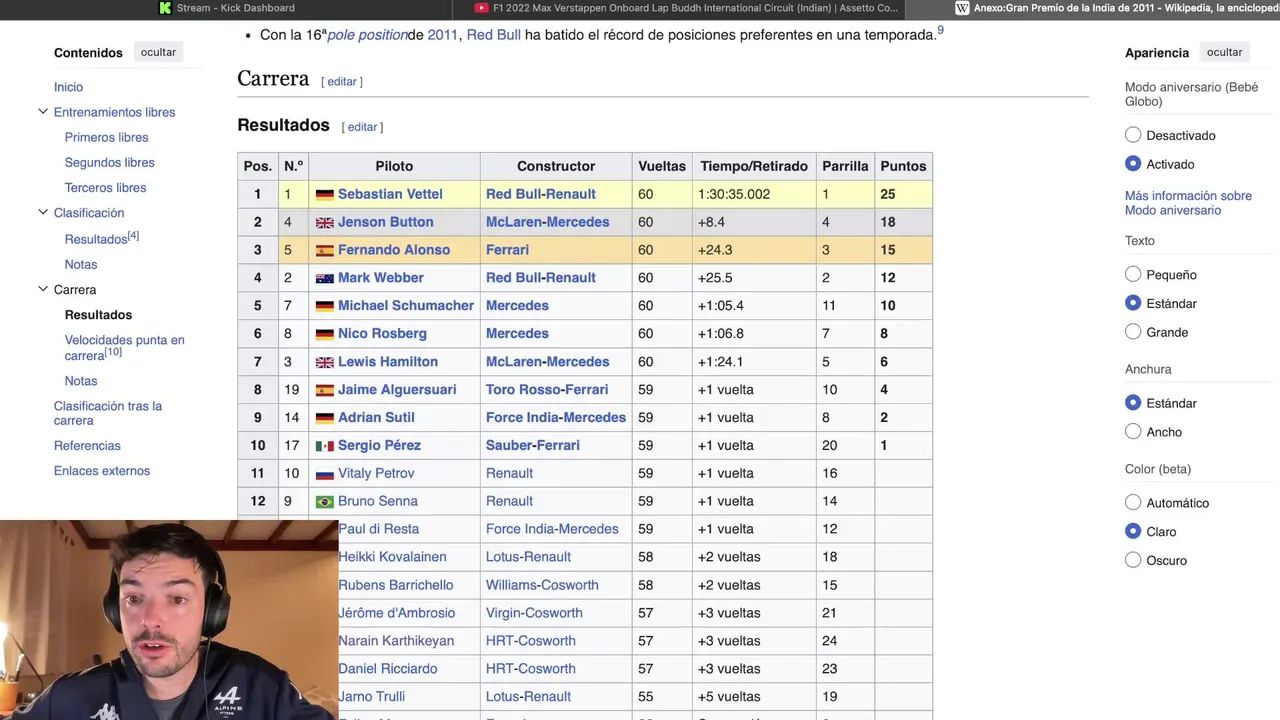
Task: Click Russian flag beside Vitaly Petrov
Action: coord(324,474)
